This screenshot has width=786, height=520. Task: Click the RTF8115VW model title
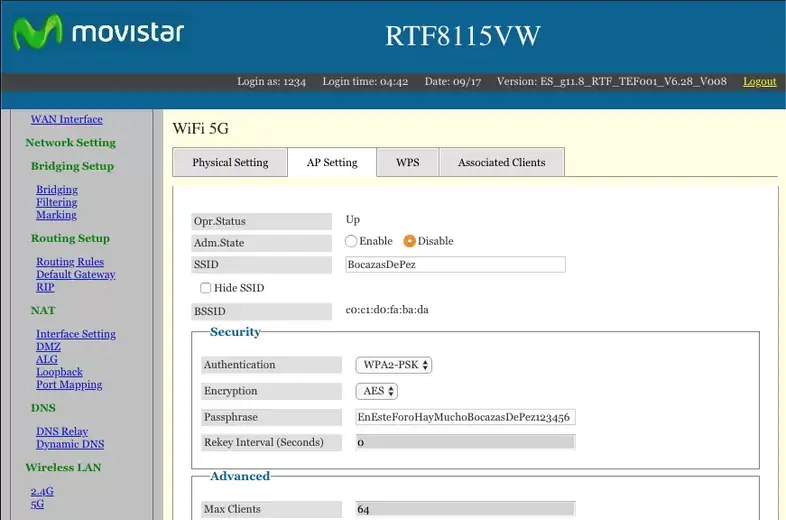pos(463,36)
